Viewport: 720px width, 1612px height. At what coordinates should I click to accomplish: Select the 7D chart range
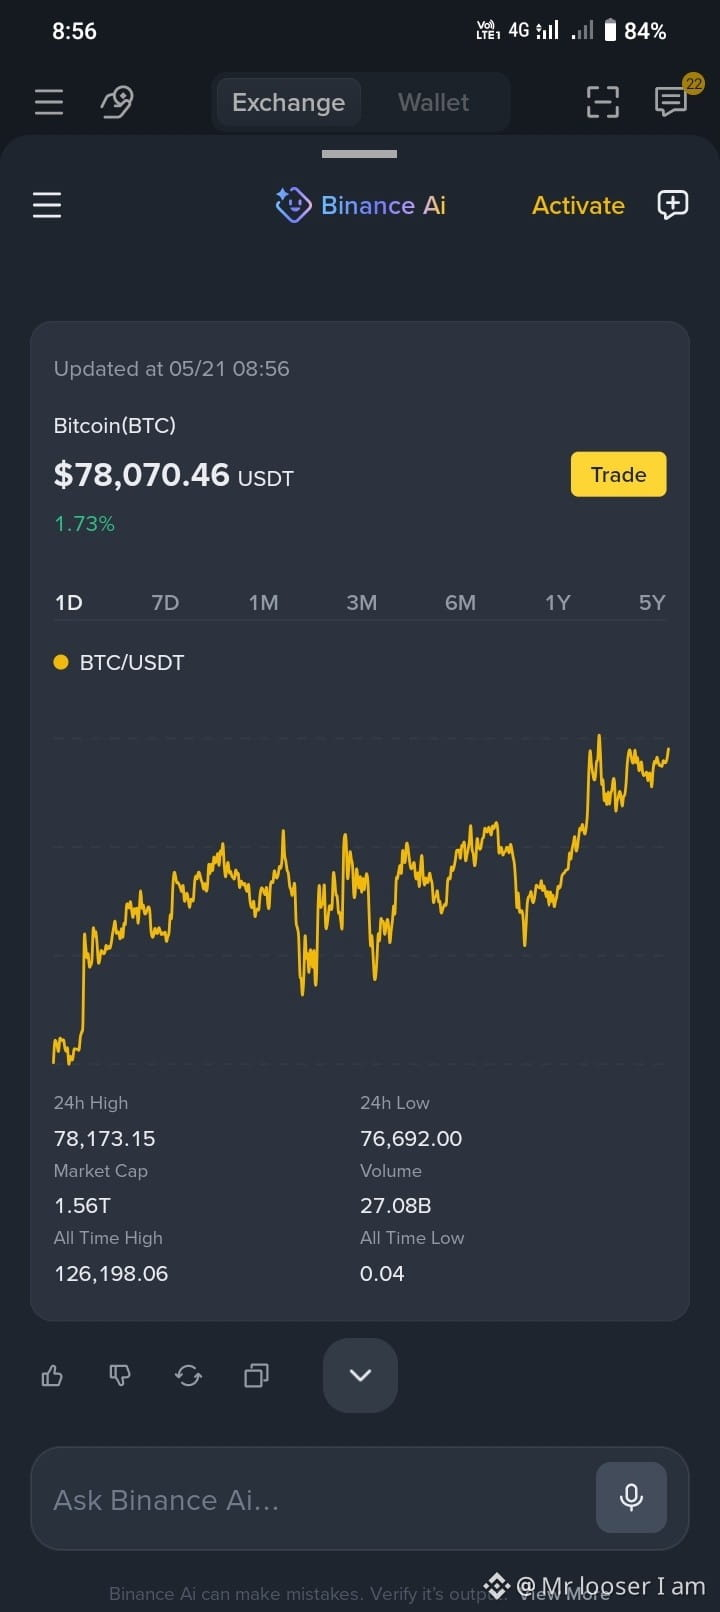165,602
